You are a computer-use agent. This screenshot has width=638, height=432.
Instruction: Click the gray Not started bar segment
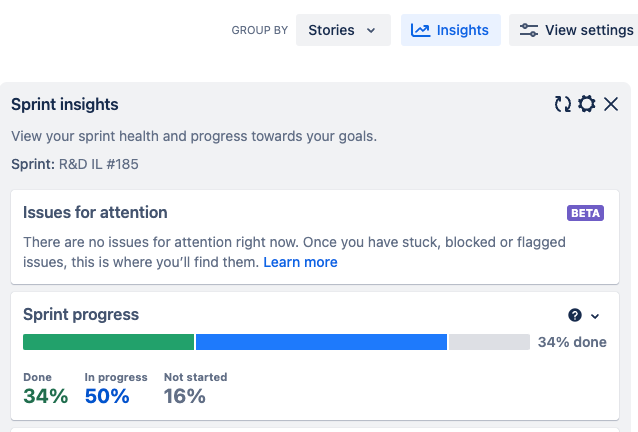[489, 342]
